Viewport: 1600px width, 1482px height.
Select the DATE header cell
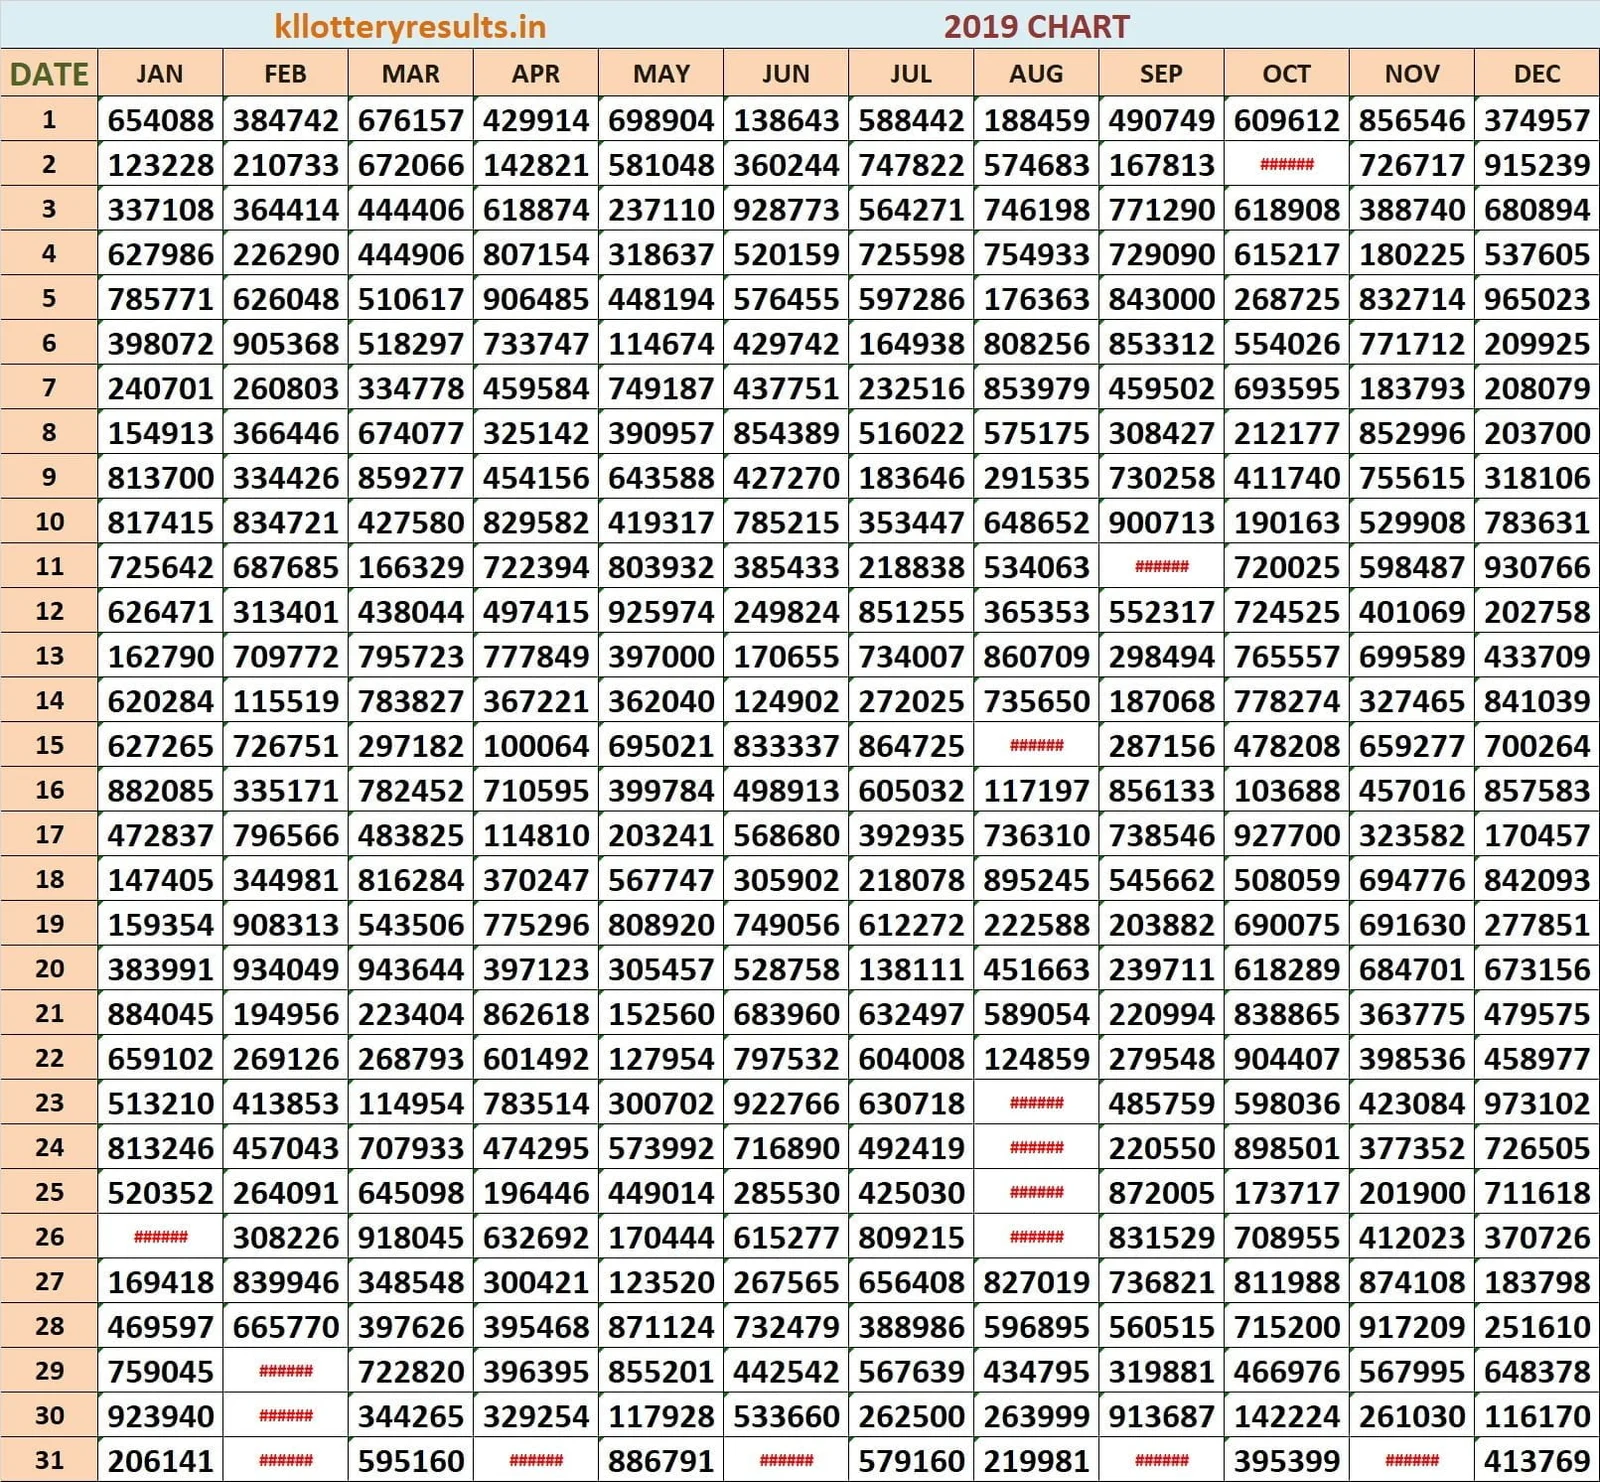coord(47,73)
